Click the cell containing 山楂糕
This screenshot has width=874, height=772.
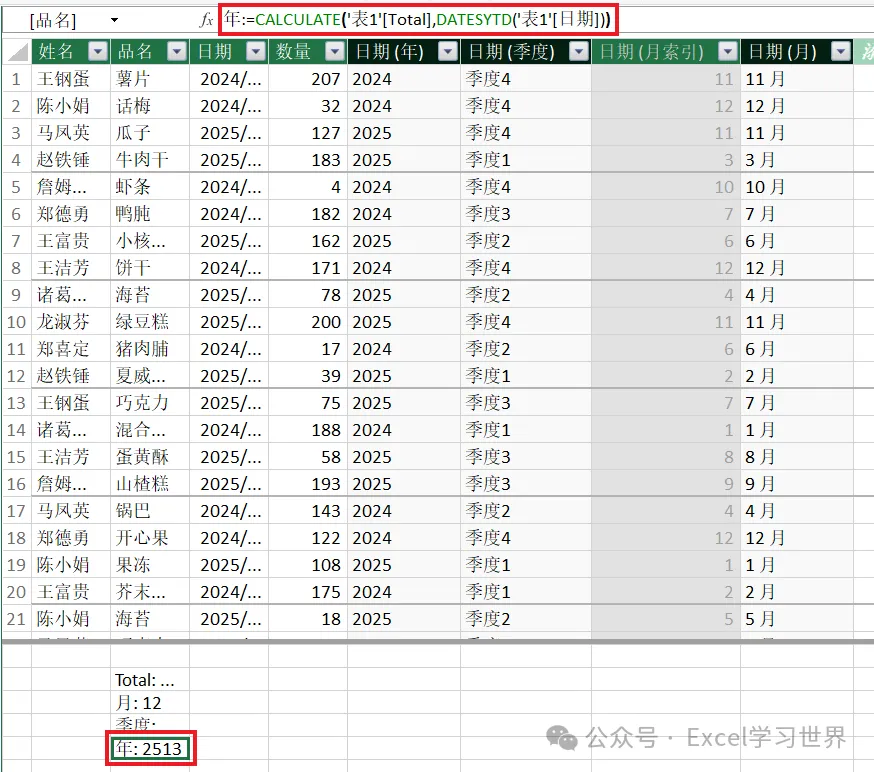click(x=150, y=484)
